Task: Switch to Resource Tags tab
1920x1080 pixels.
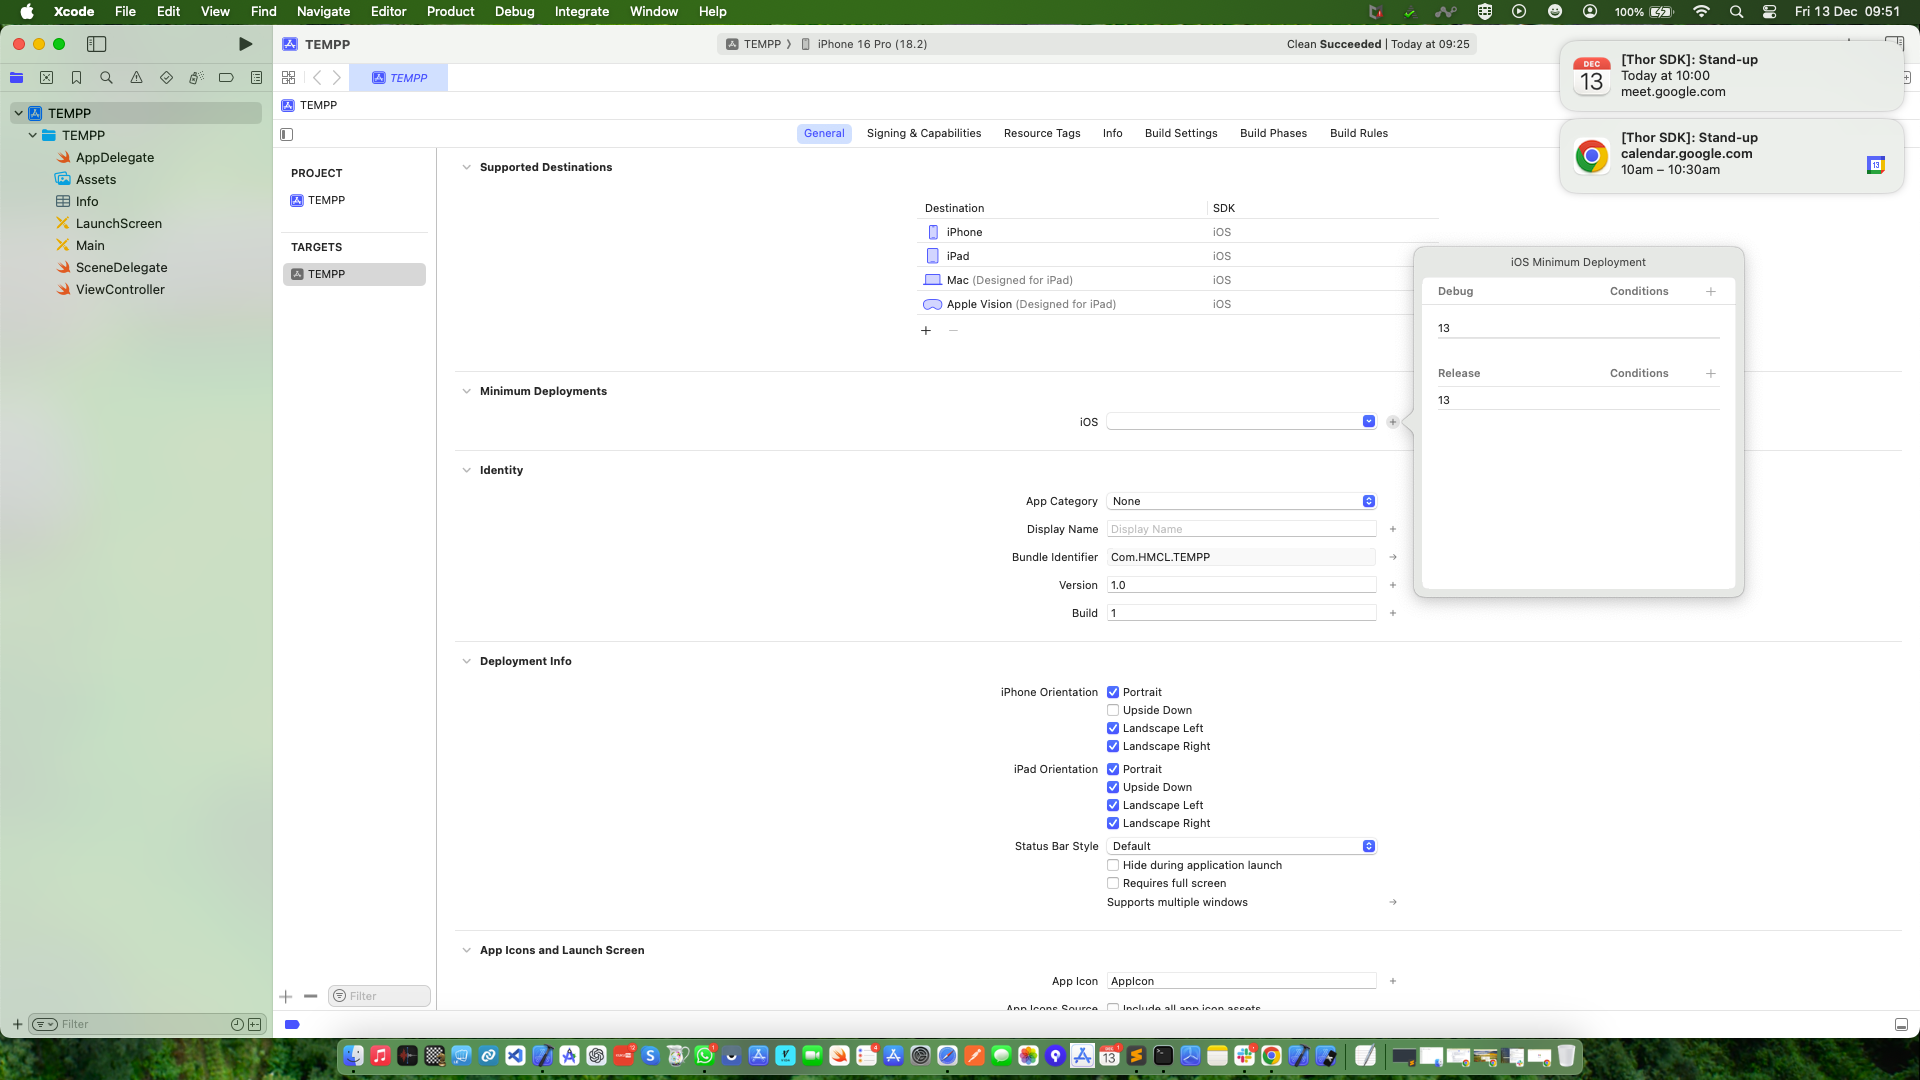Action: tap(1042, 133)
